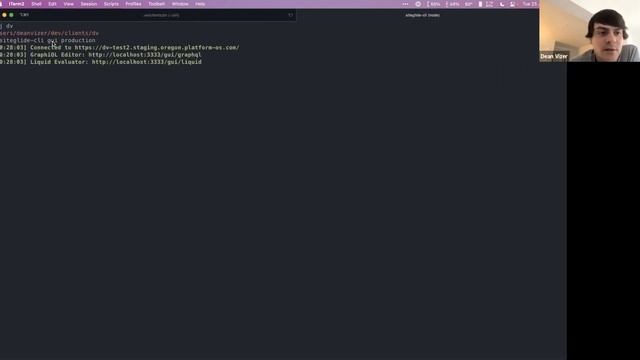Open the Scripts menu
Viewport: 640px width, 360px height.
(x=111, y=4)
